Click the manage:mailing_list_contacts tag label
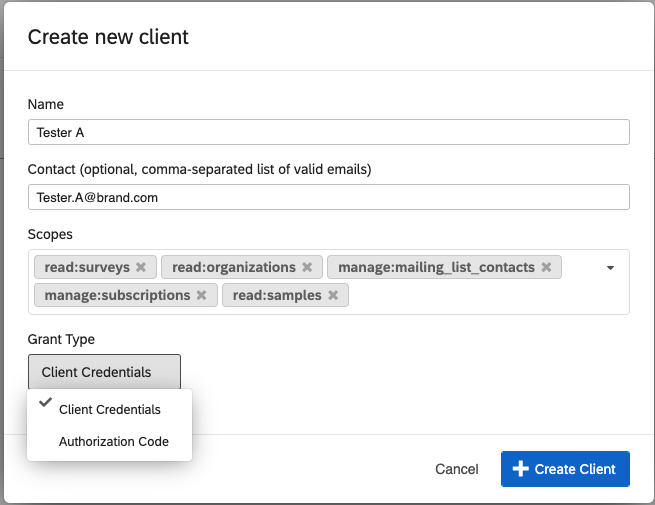Image resolution: width=655 pixels, height=505 pixels. click(436, 267)
